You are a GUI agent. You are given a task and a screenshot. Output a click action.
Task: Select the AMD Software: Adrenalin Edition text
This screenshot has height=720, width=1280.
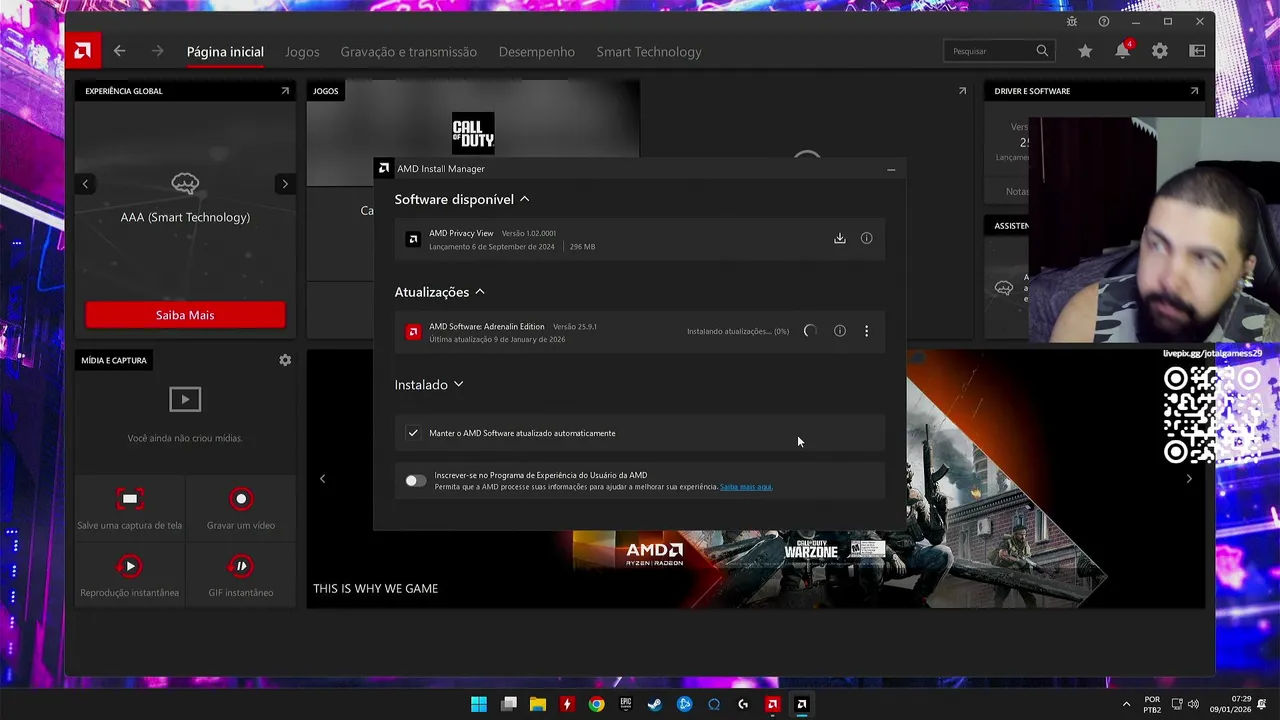point(487,326)
